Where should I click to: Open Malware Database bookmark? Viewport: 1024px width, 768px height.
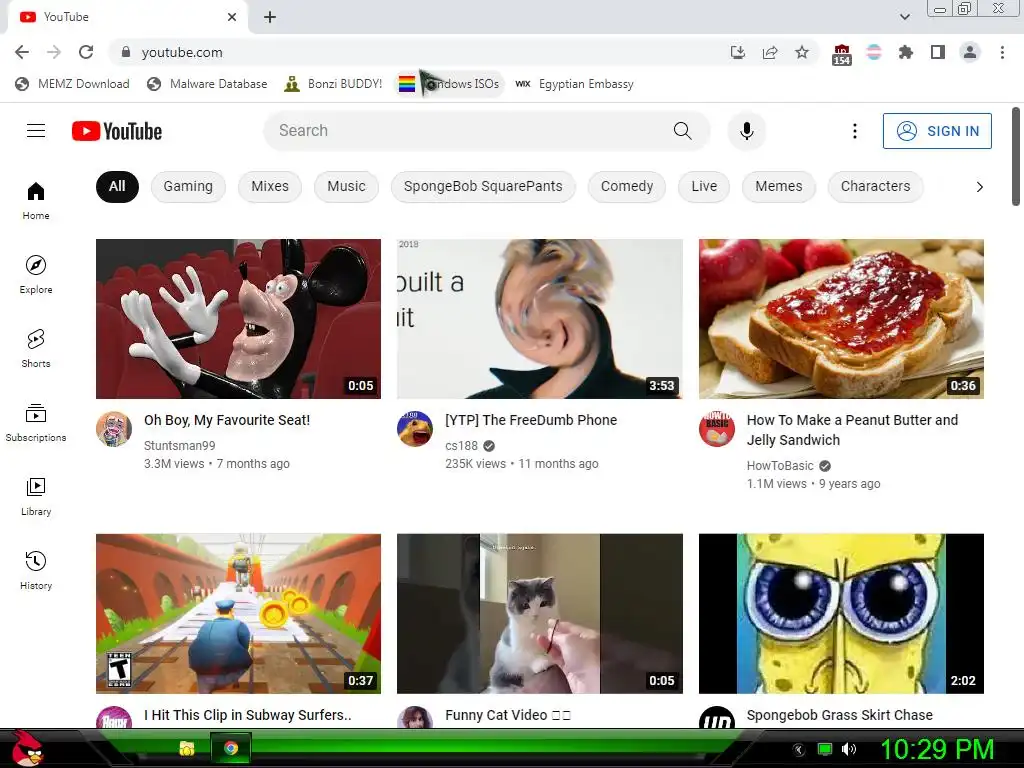208,84
